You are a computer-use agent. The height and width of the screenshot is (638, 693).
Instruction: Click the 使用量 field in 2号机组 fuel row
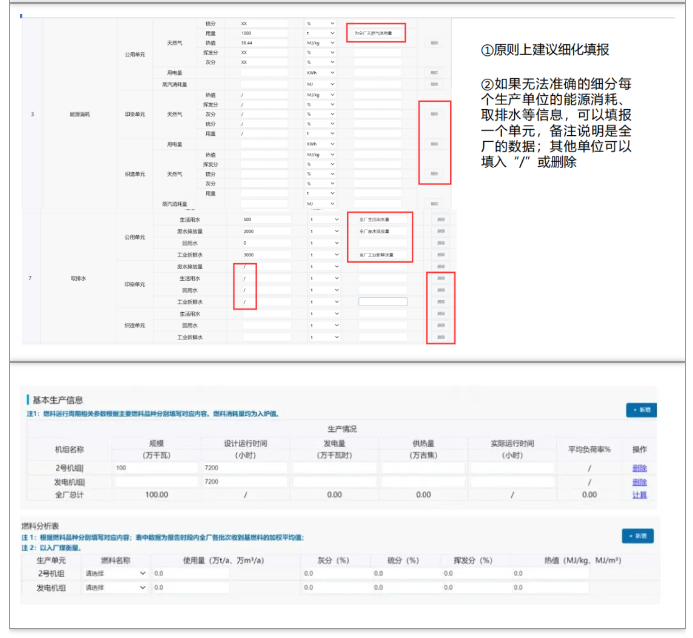coord(190,574)
